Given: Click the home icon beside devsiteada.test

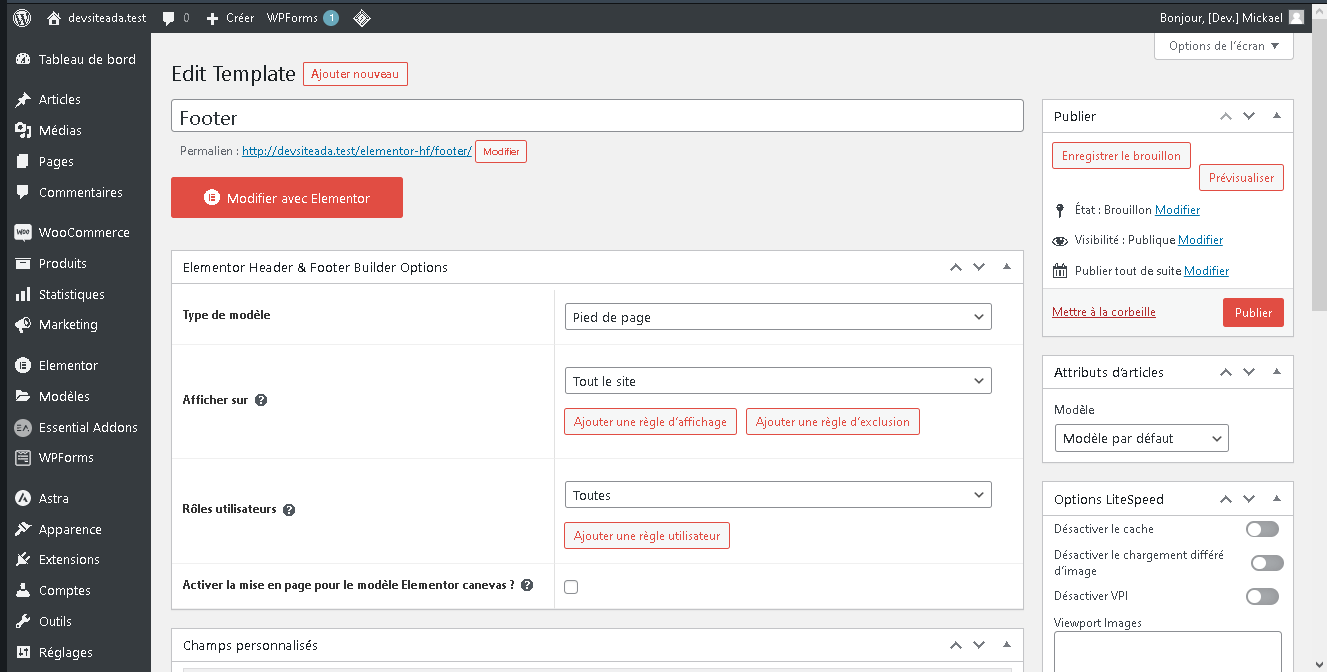Looking at the screenshot, I should (x=54, y=18).
